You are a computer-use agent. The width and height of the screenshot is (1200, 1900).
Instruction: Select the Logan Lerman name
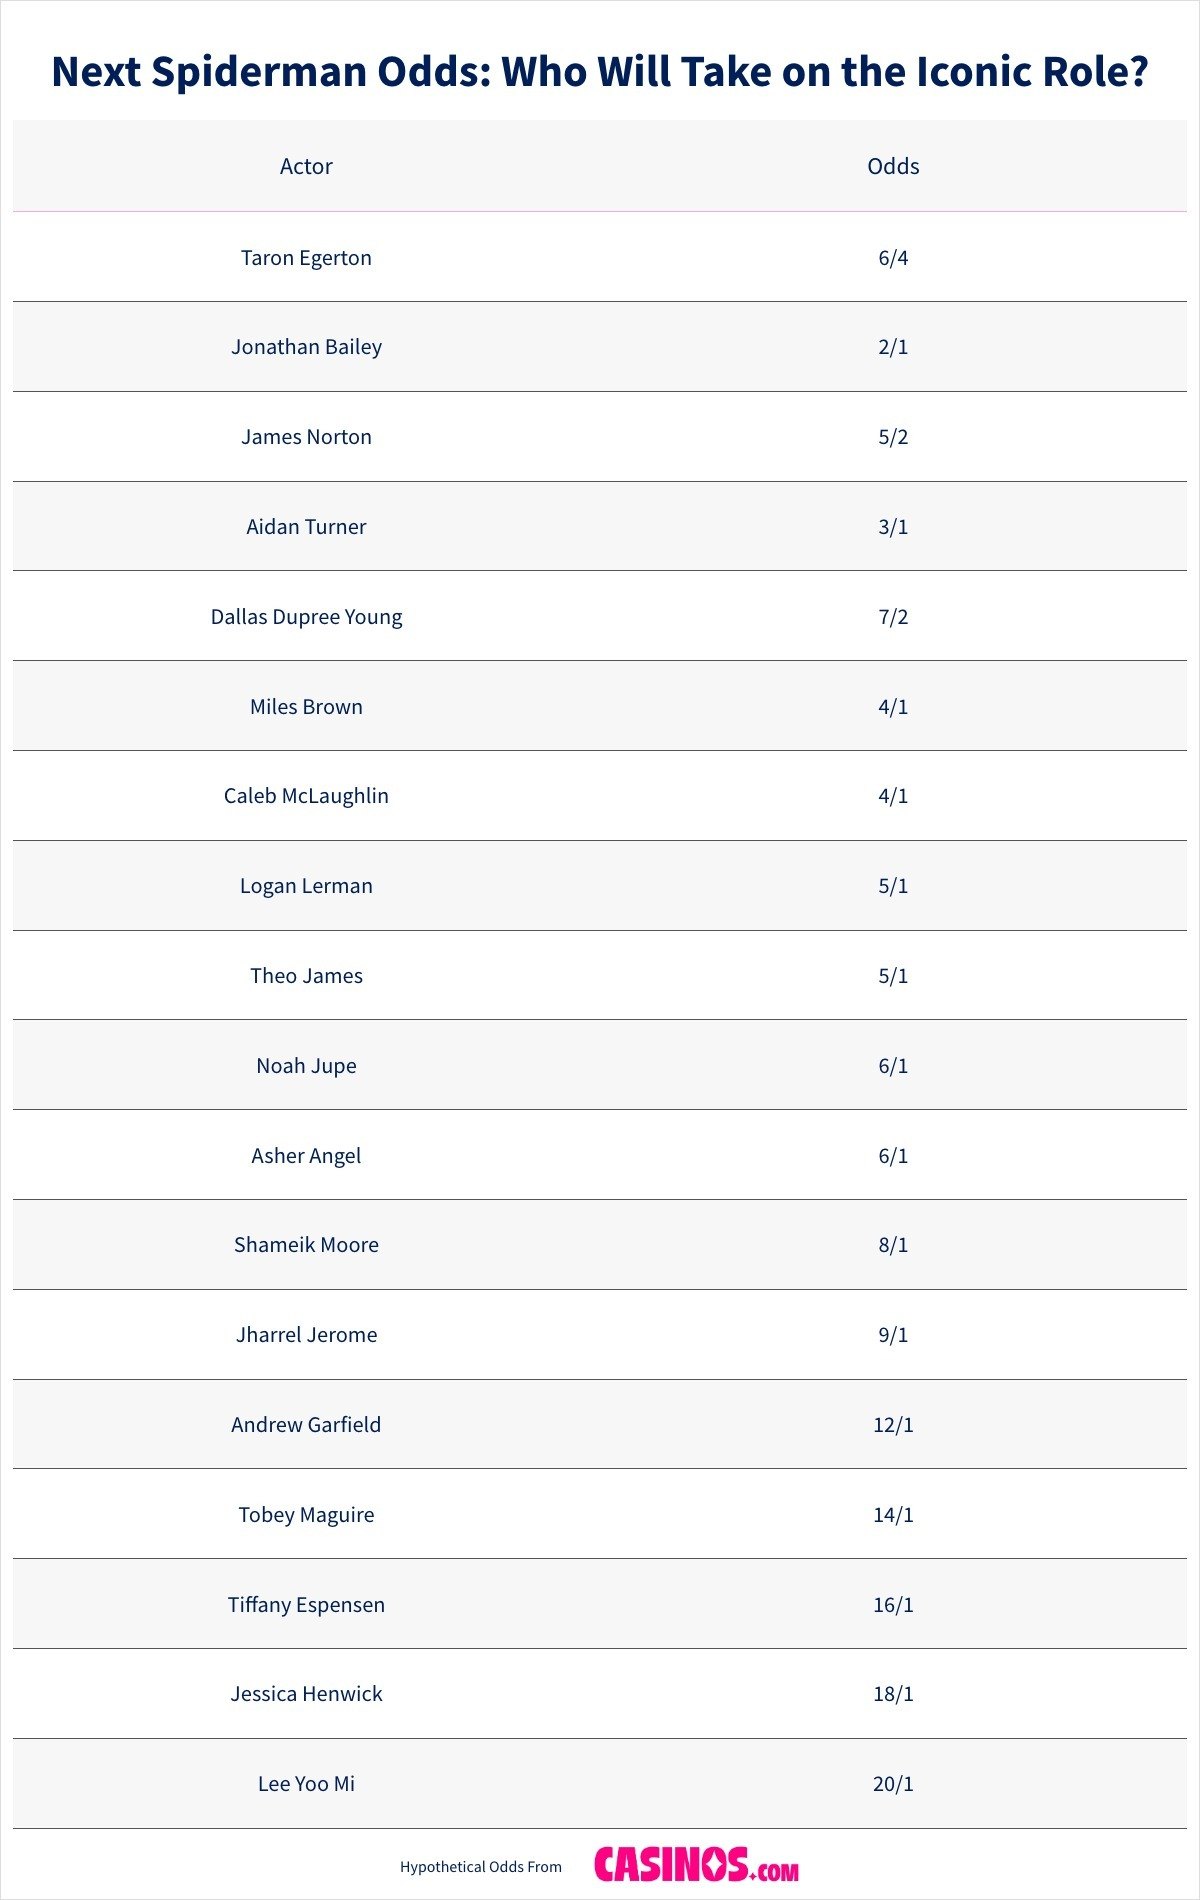[306, 886]
